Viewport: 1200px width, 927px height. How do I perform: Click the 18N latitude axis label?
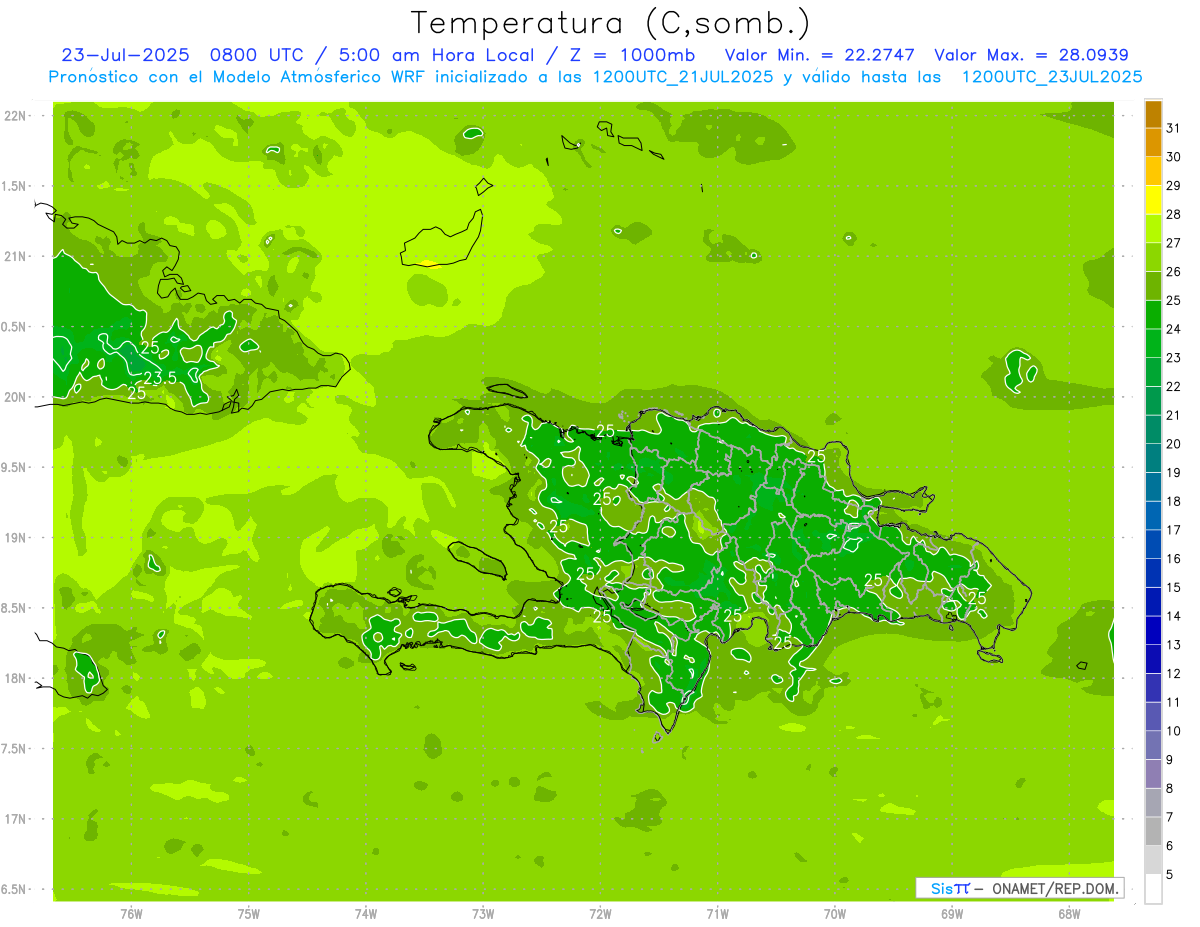17,679
